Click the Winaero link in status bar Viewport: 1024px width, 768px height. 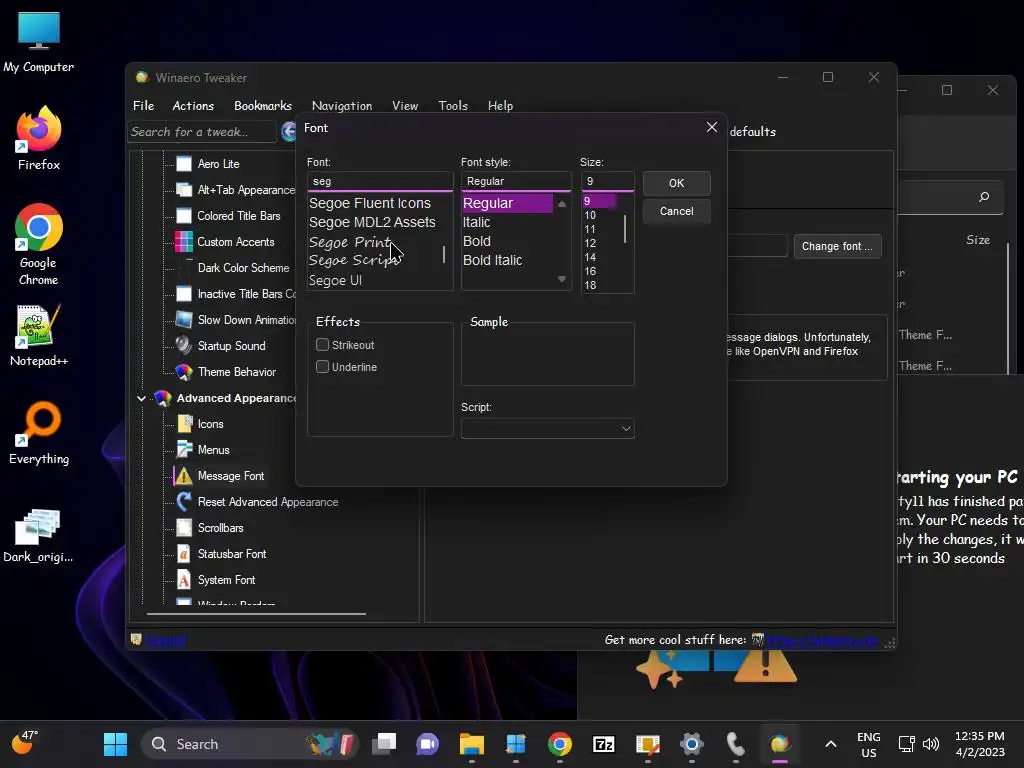[x=822, y=640]
